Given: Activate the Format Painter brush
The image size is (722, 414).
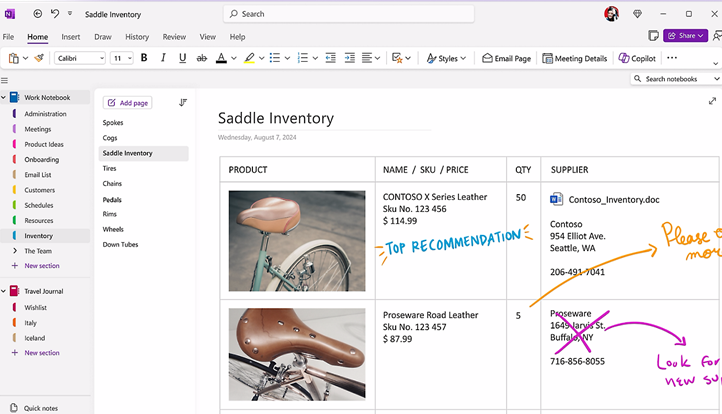Looking at the screenshot, I should (39, 58).
